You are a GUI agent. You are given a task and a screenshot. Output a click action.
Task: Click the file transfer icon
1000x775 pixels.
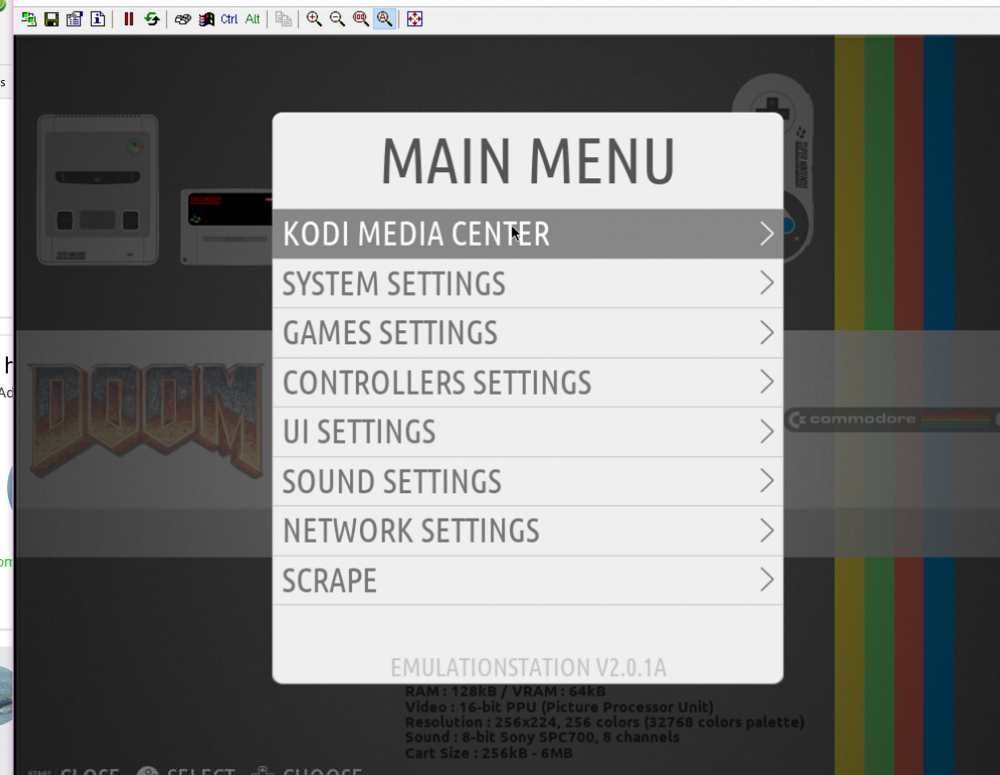click(283, 19)
